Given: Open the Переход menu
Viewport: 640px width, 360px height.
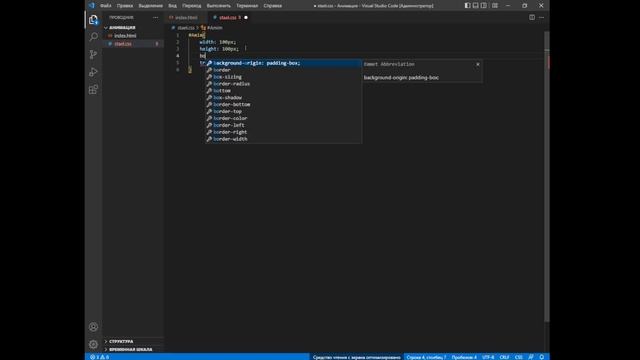Looking at the screenshot, I should [191, 6].
